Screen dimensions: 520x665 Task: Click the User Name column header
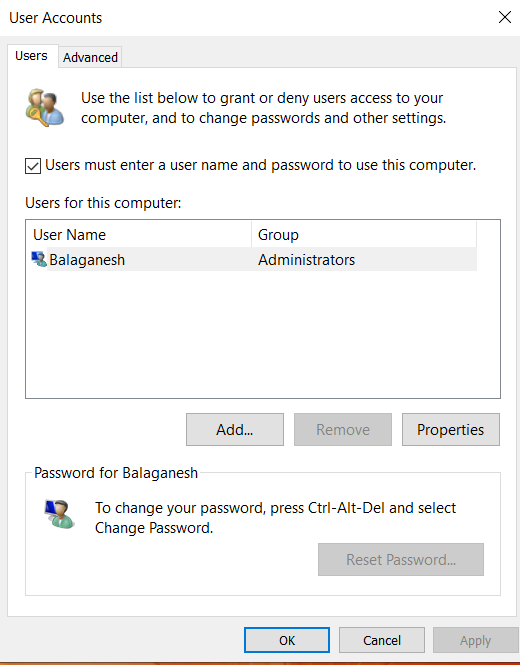[x=141, y=235]
